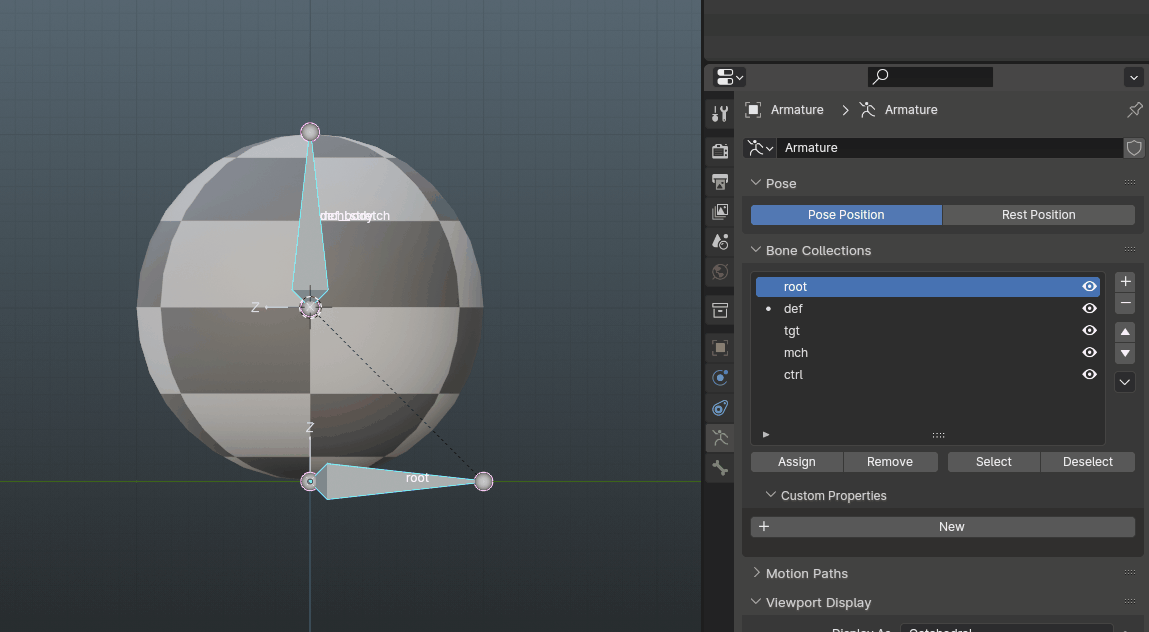Enable fake user for the Armature data
Image resolution: width=1149 pixels, height=632 pixels.
1134,148
